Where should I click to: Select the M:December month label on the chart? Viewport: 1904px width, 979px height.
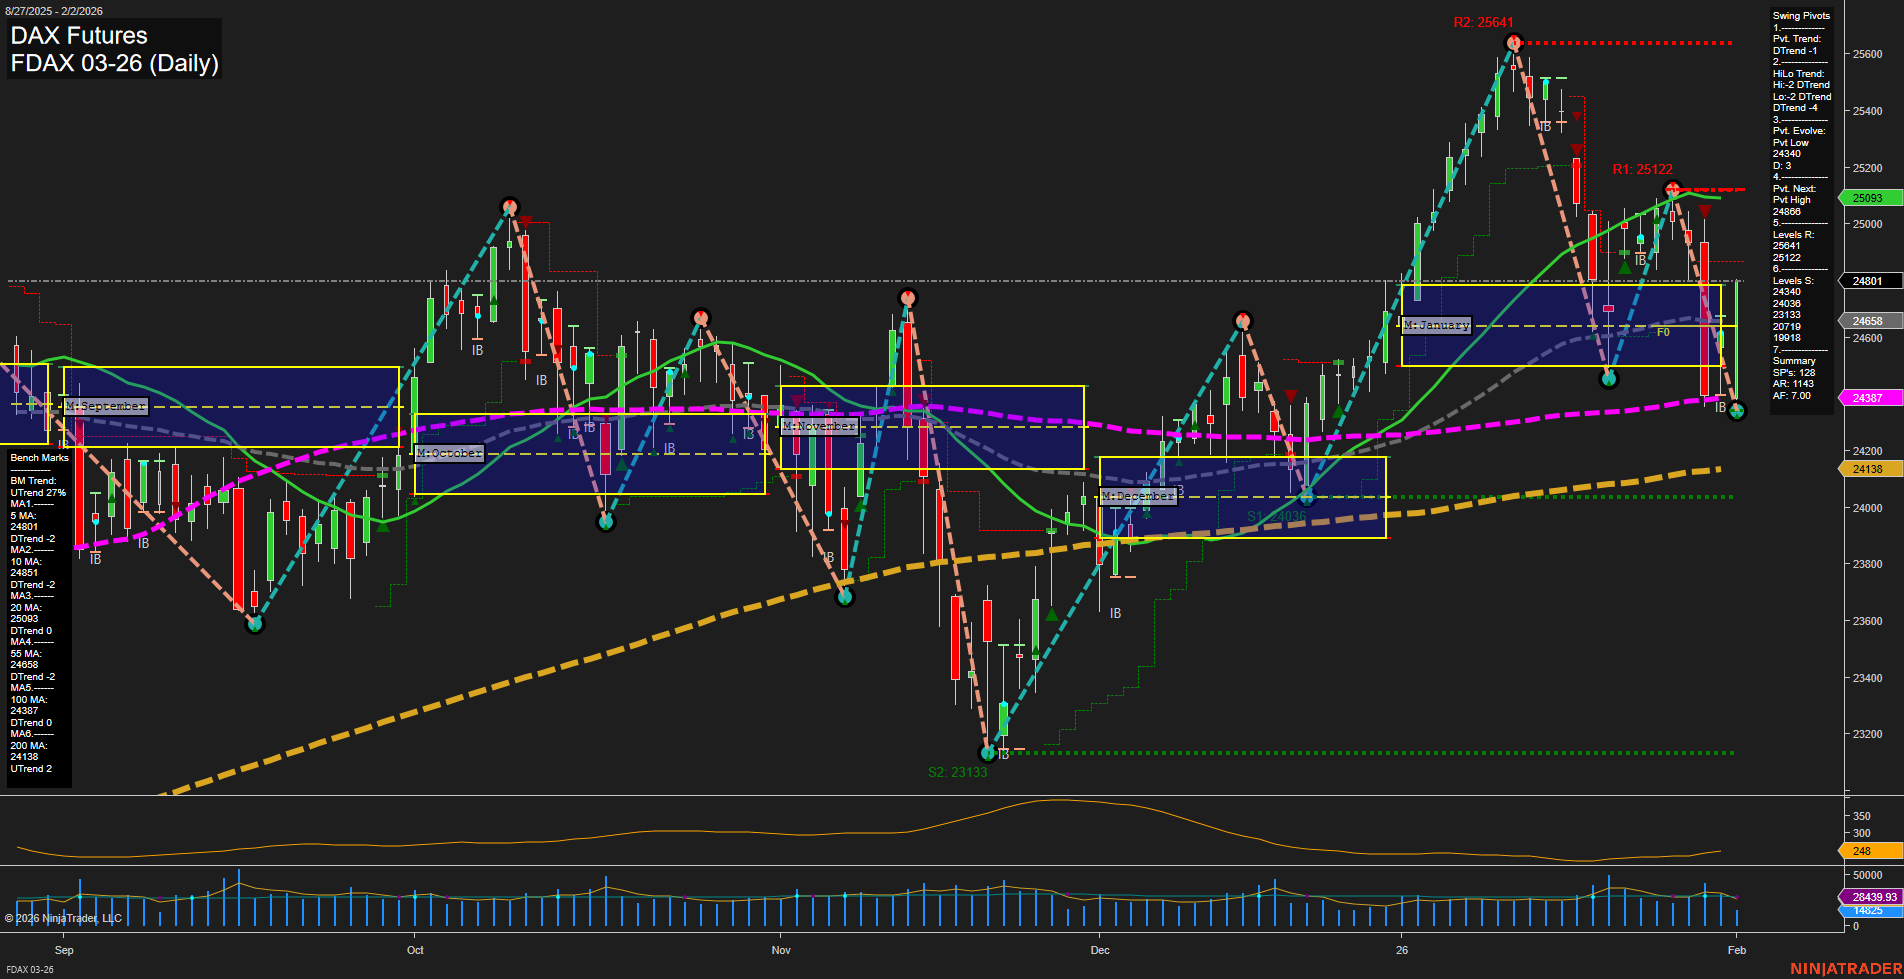pos(1138,495)
